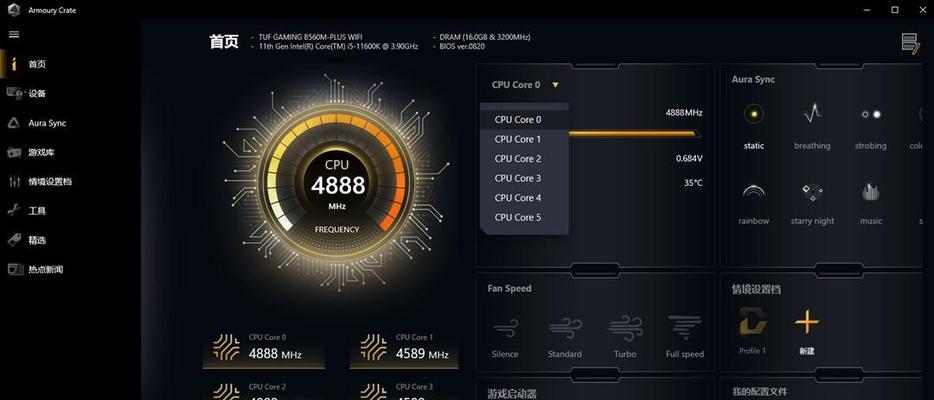Select Profile 1 scenario profile

point(753,331)
